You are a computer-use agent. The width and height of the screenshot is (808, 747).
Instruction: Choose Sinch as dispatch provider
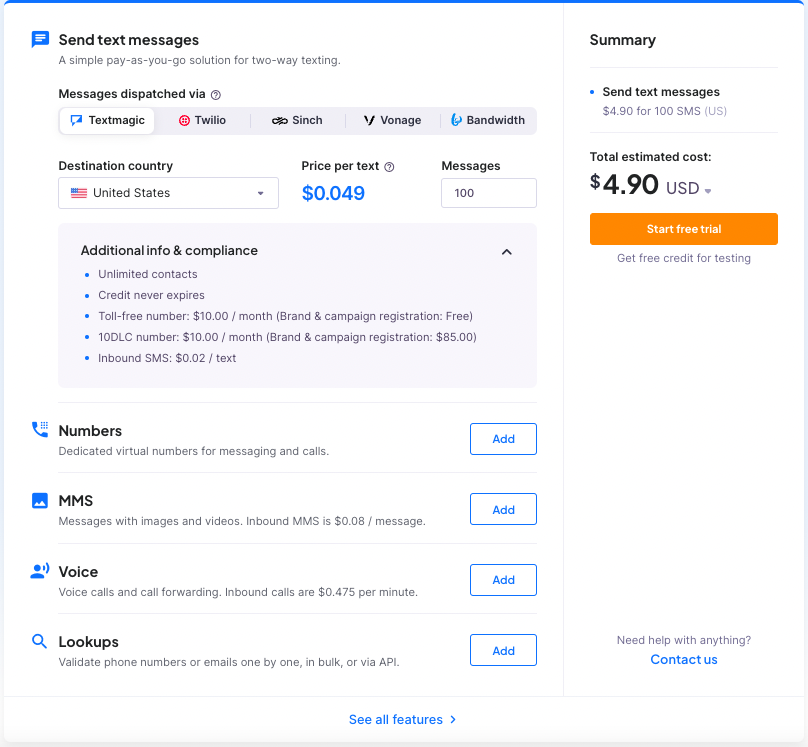(297, 120)
